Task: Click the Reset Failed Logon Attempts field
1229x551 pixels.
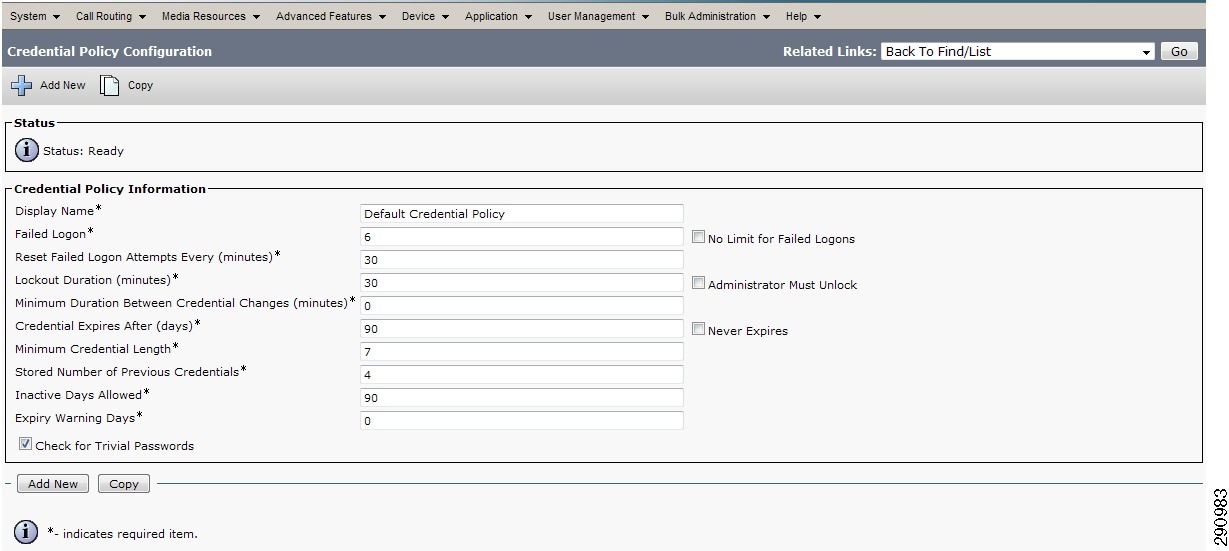Action: [x=522, y=260]
